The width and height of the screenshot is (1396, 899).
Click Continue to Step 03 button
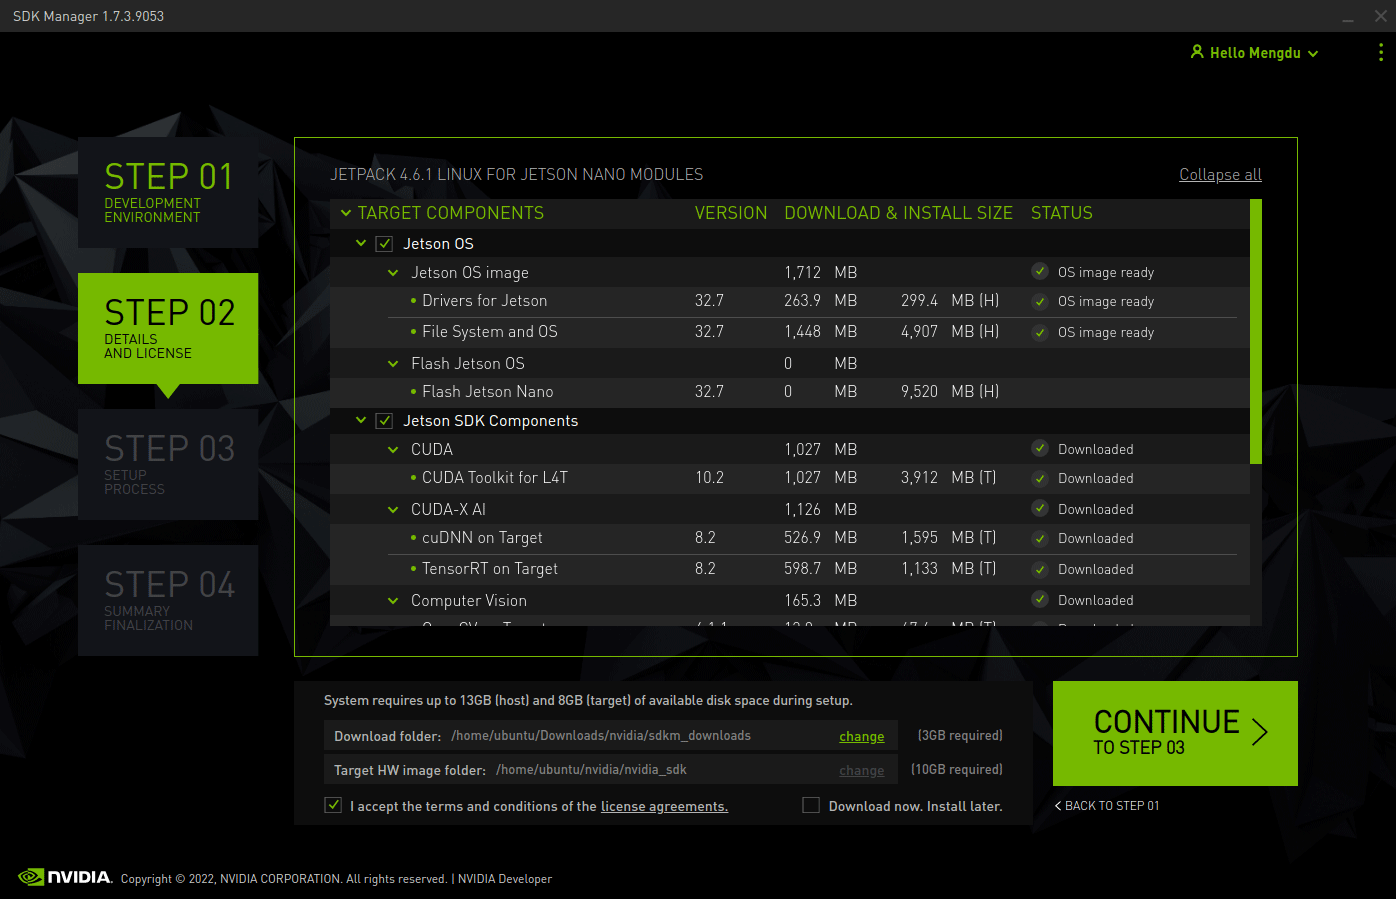[x=1175, y=733]
